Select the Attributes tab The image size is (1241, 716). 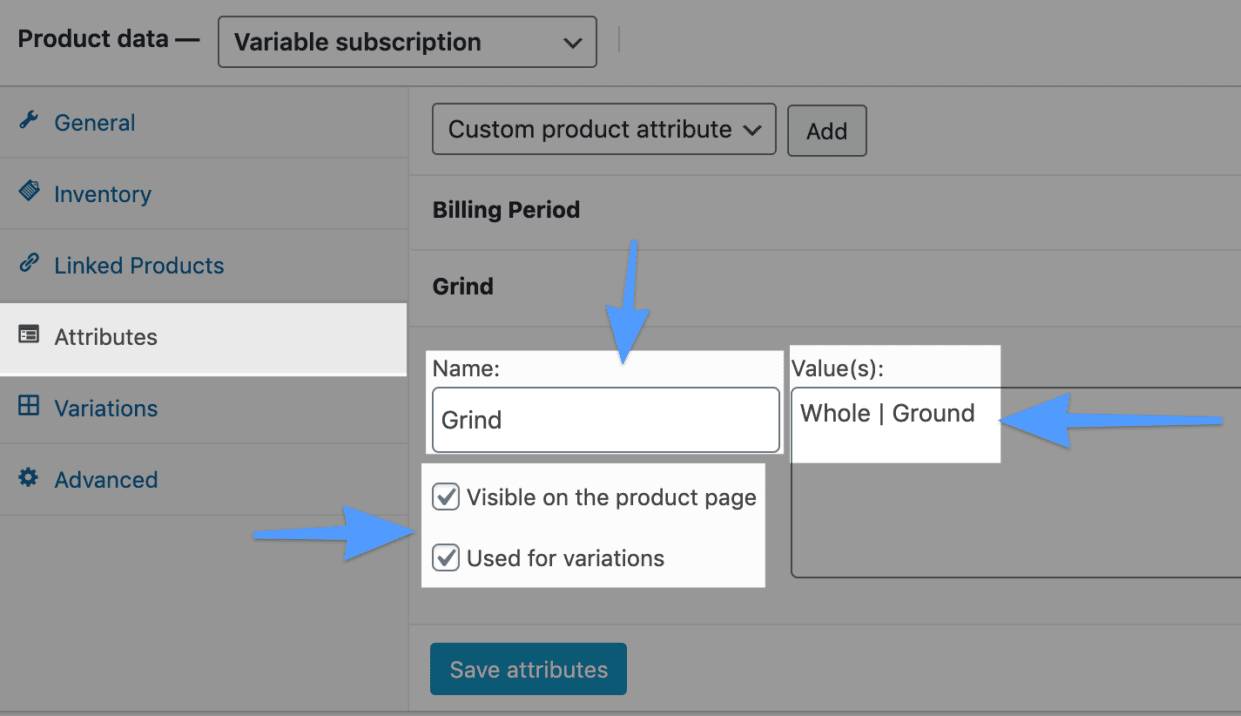(x=204, y=337)
